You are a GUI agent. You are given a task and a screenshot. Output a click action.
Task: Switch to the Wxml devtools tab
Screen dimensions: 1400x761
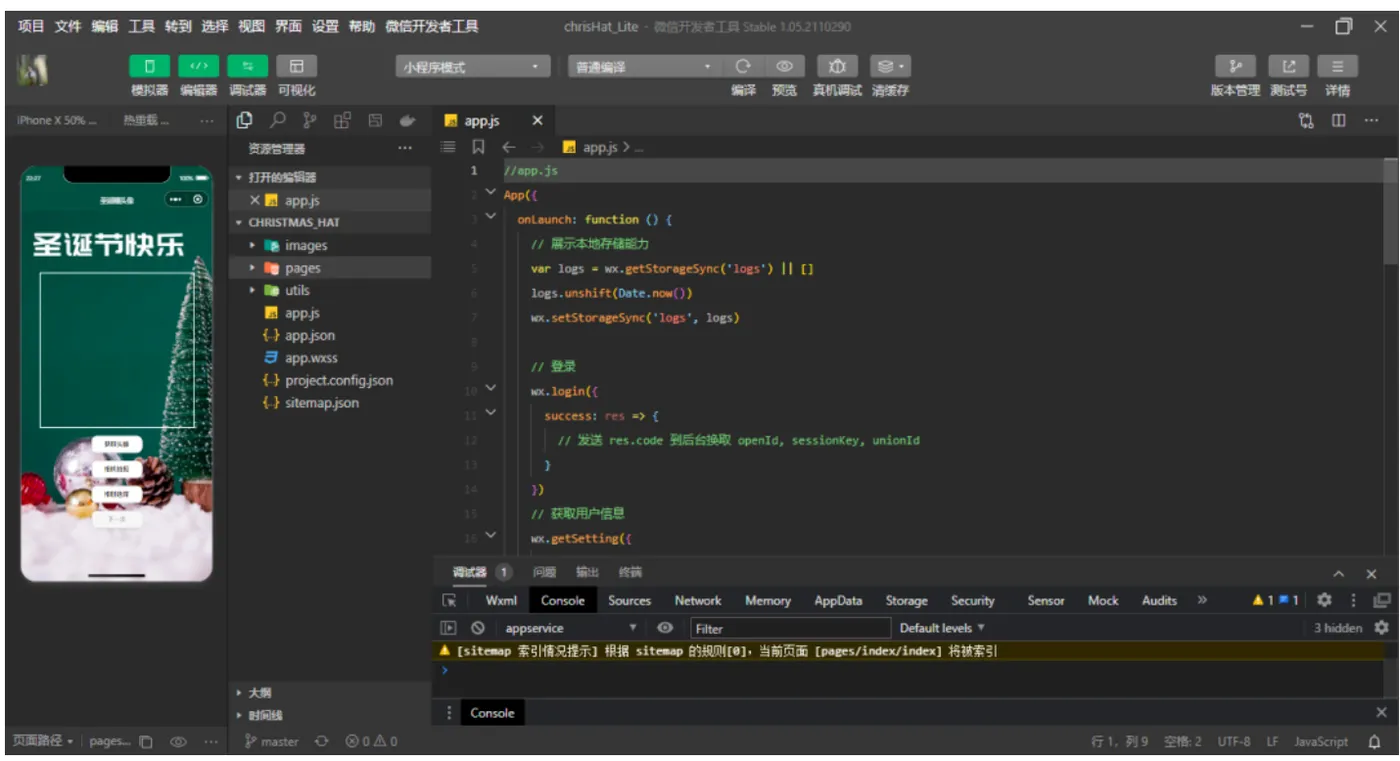(x=501, y=600)
